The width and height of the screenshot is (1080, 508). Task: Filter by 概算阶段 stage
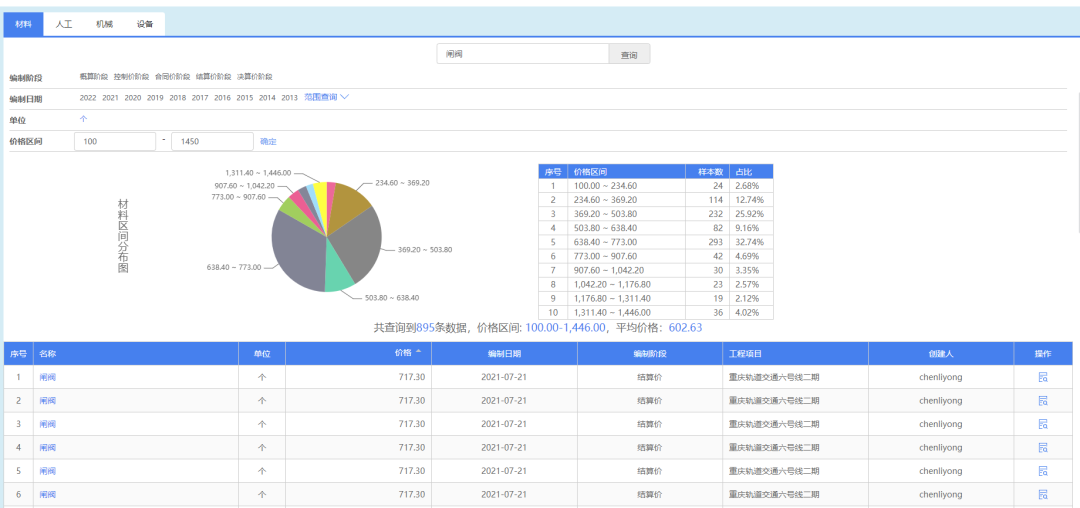click(x=93, y=76)
